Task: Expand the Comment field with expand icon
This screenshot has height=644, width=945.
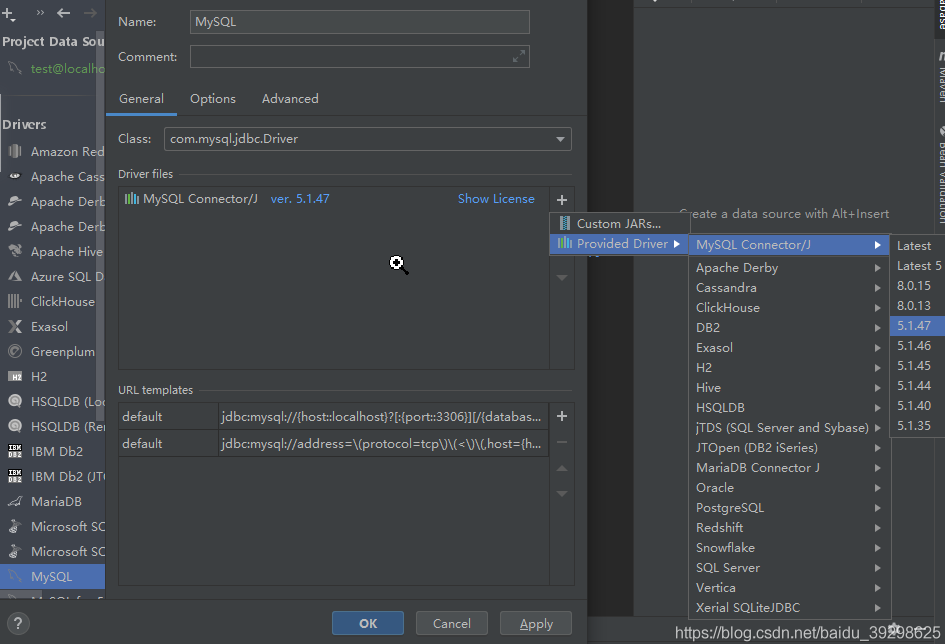Action: [518, 57]
